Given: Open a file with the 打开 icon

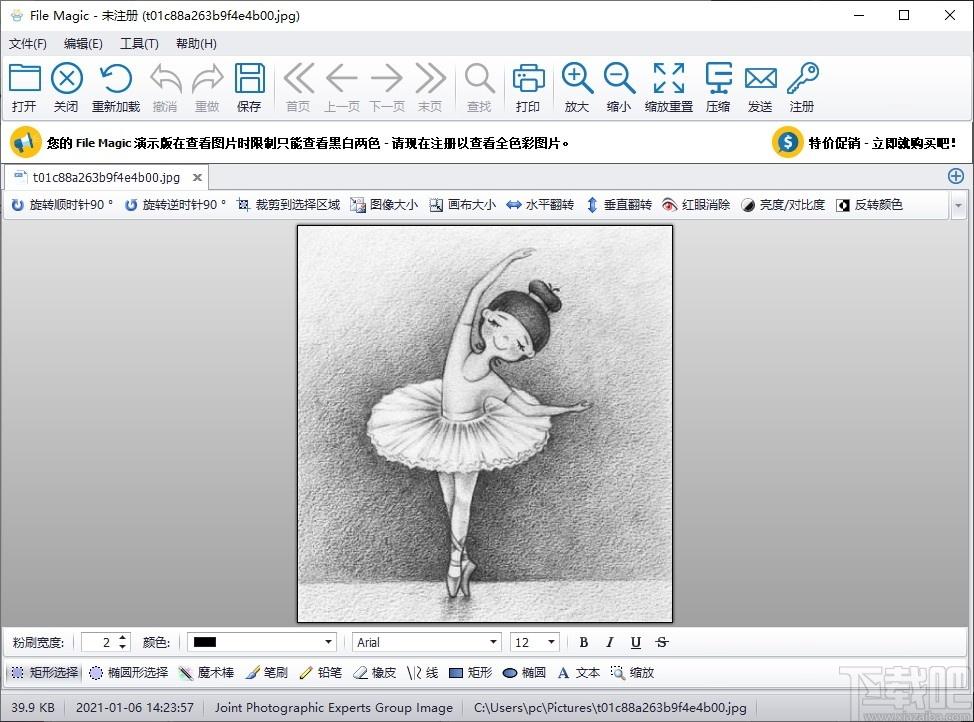Looking at the screenshot, I should (25, 87).
